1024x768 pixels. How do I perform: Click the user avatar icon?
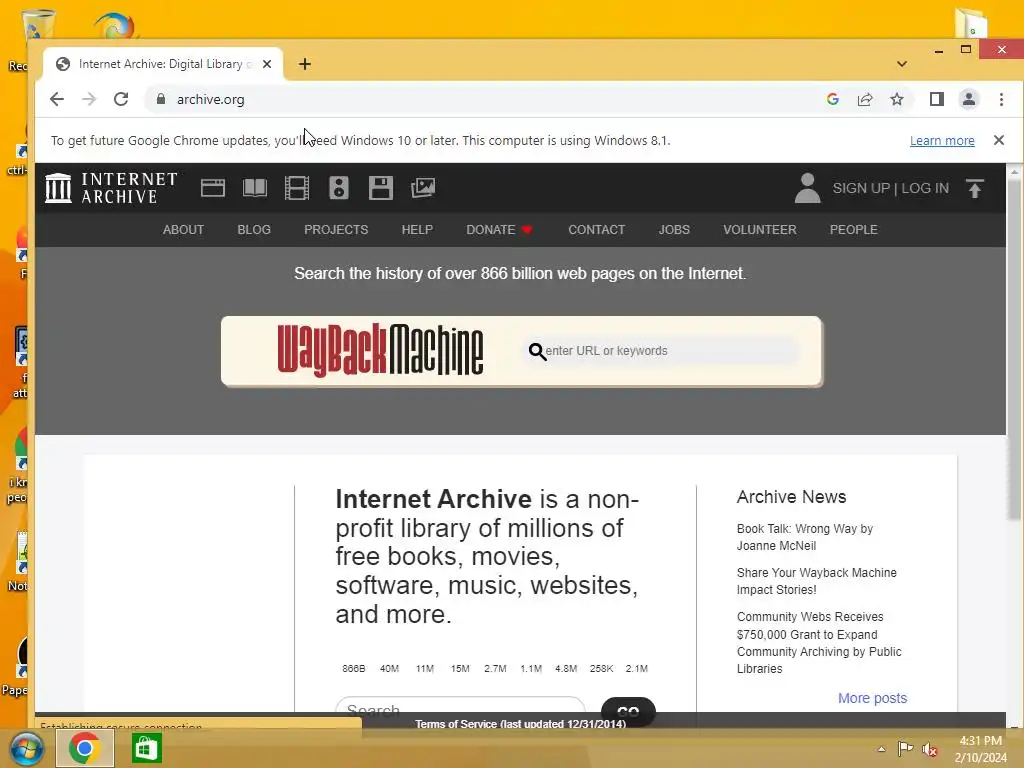click(x=808, y=188)
